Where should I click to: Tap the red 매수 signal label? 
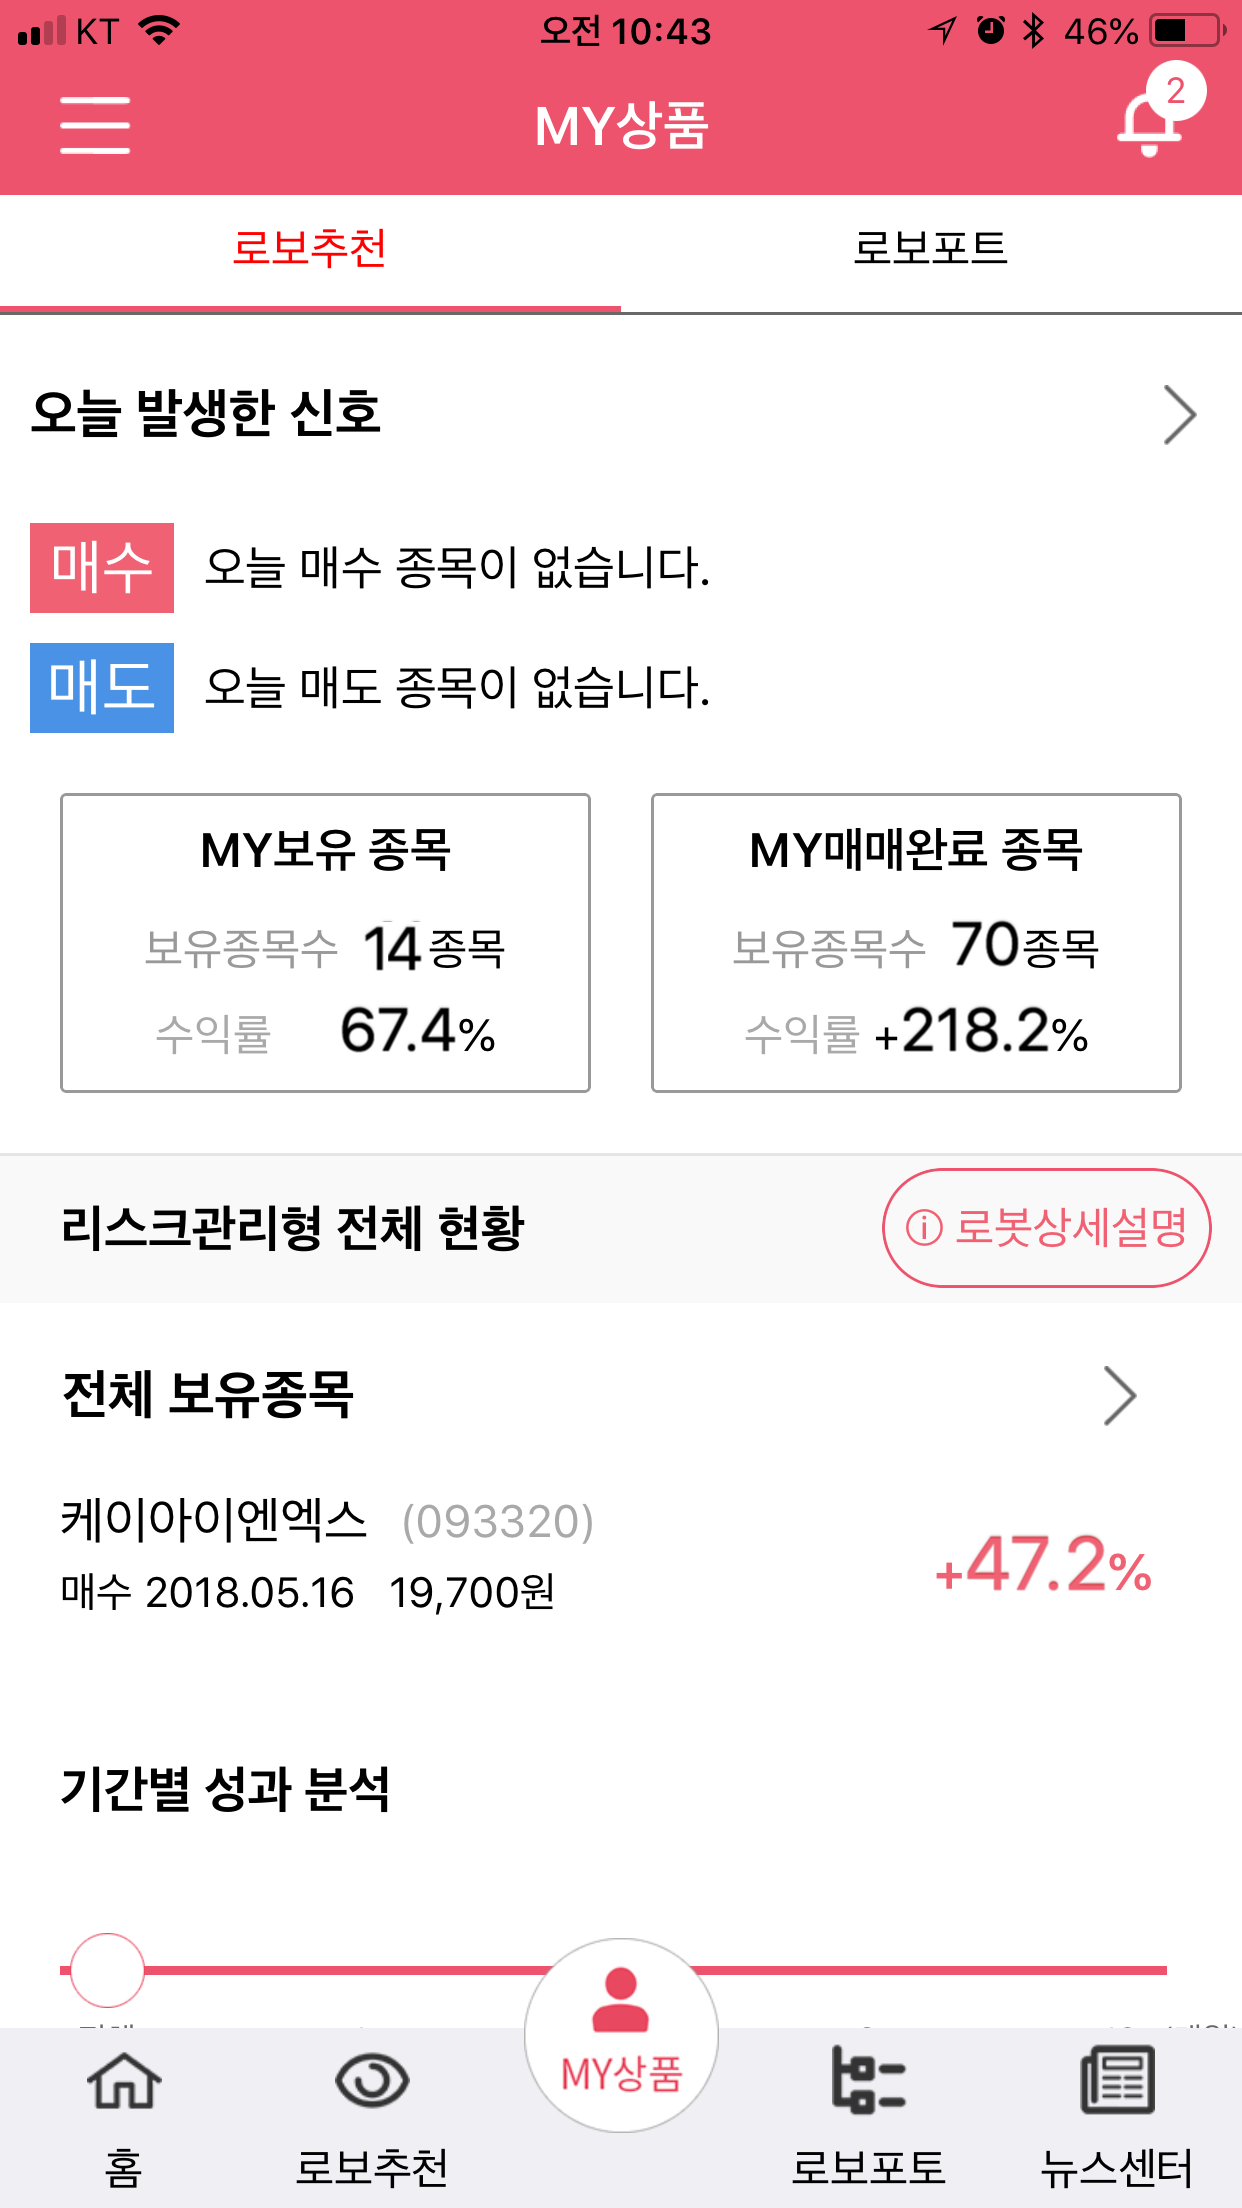(102, 567)
